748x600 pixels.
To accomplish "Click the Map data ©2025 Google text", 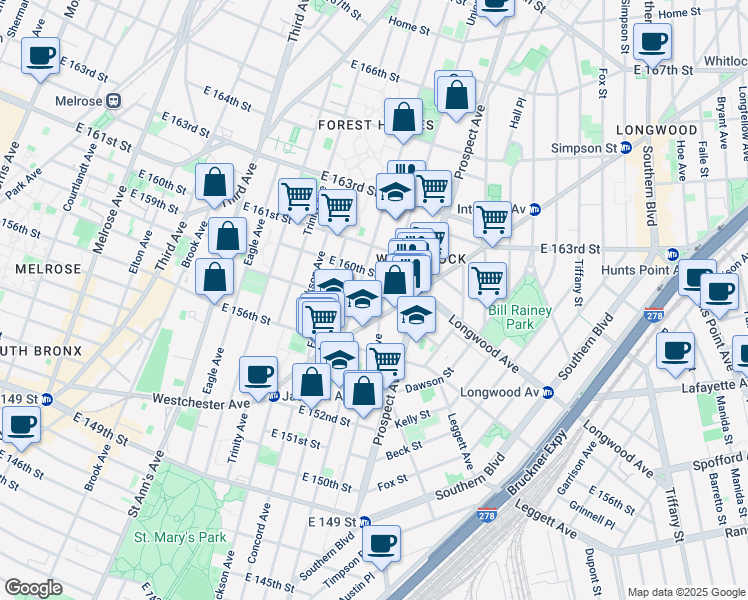I will pos(686,593).
